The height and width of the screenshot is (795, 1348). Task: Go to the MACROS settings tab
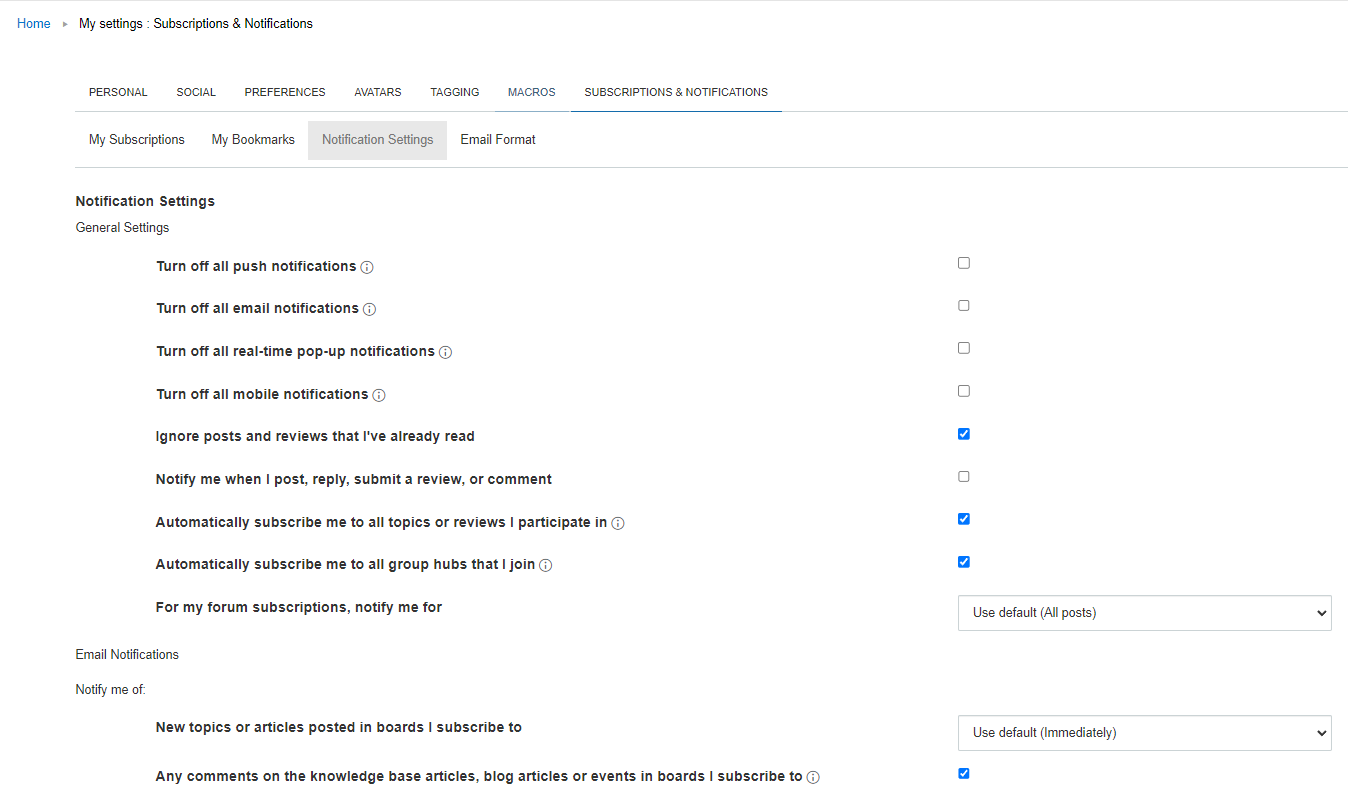click(531, 91)
